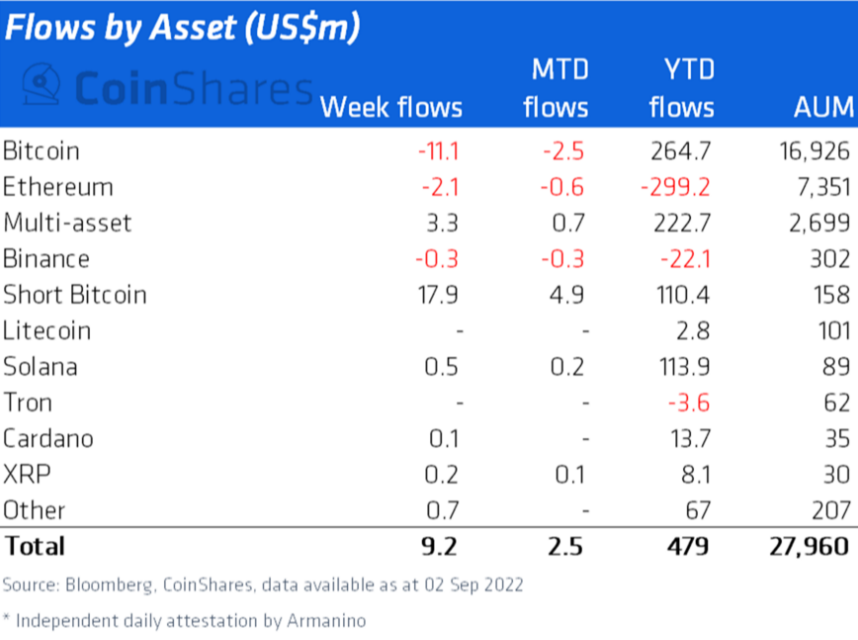The image size is (858, 640).
Task: Click the Flows by Asset title
Action: (181, 28)
